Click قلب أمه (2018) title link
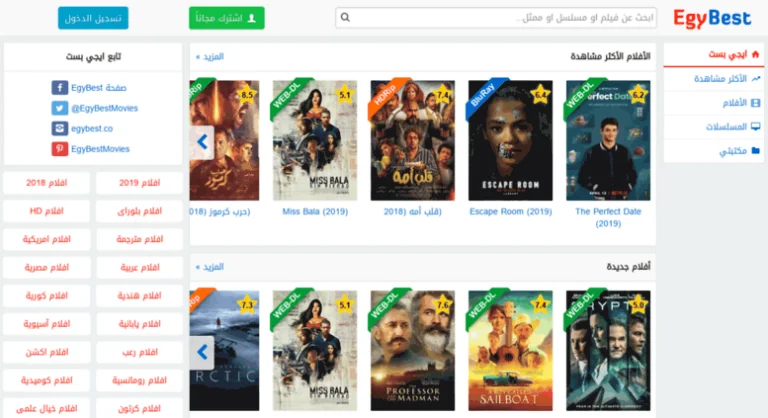The height and width of the screenshot is (418, 768). (x=412, y=212)
